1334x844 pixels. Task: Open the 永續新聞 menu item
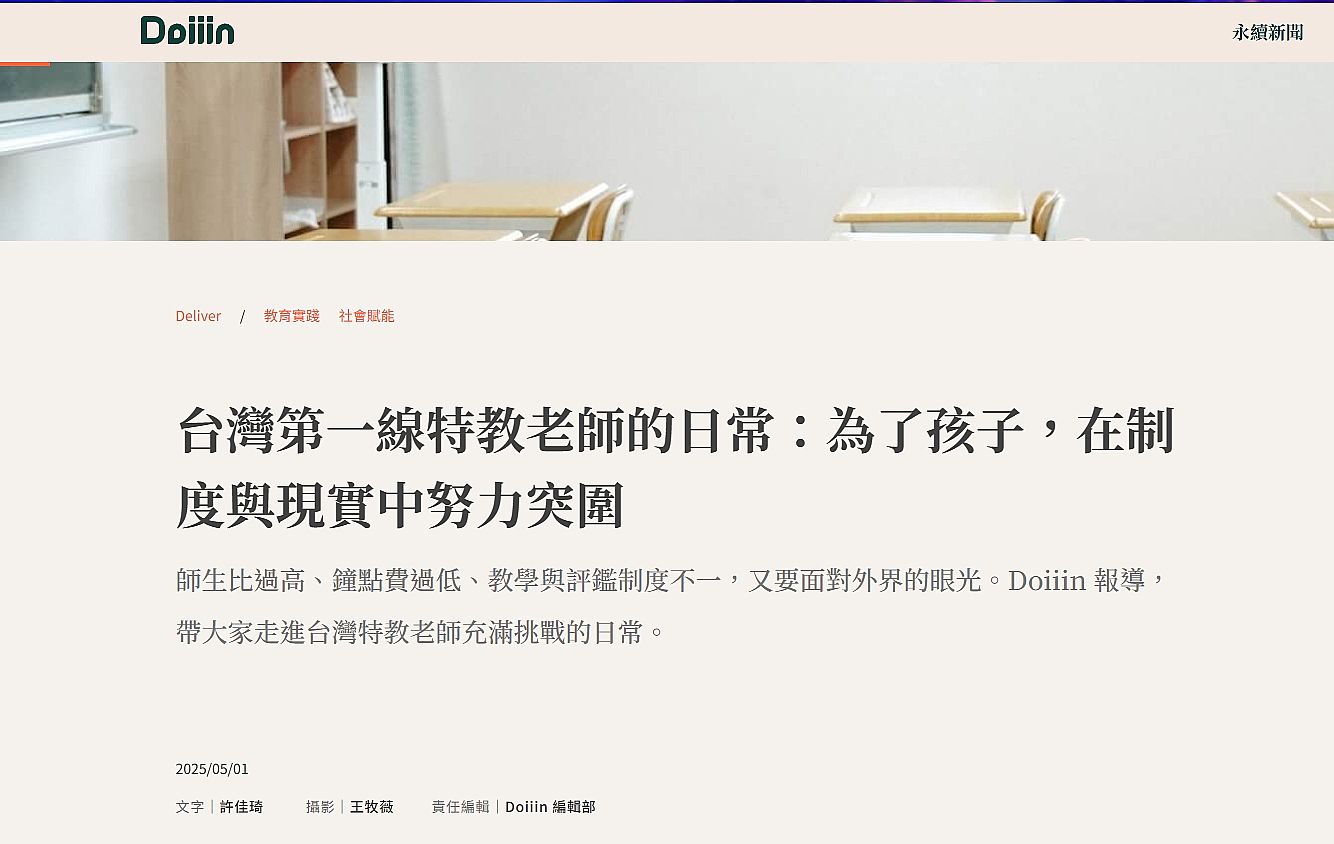(1267, 32)
